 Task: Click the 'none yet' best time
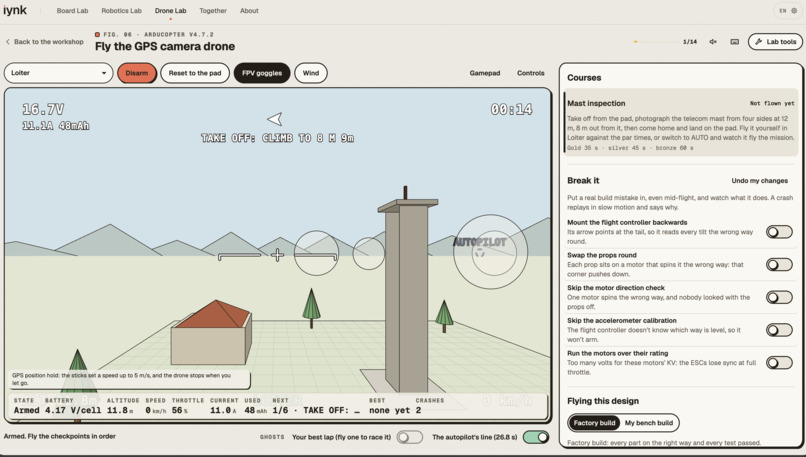point(389,410)
